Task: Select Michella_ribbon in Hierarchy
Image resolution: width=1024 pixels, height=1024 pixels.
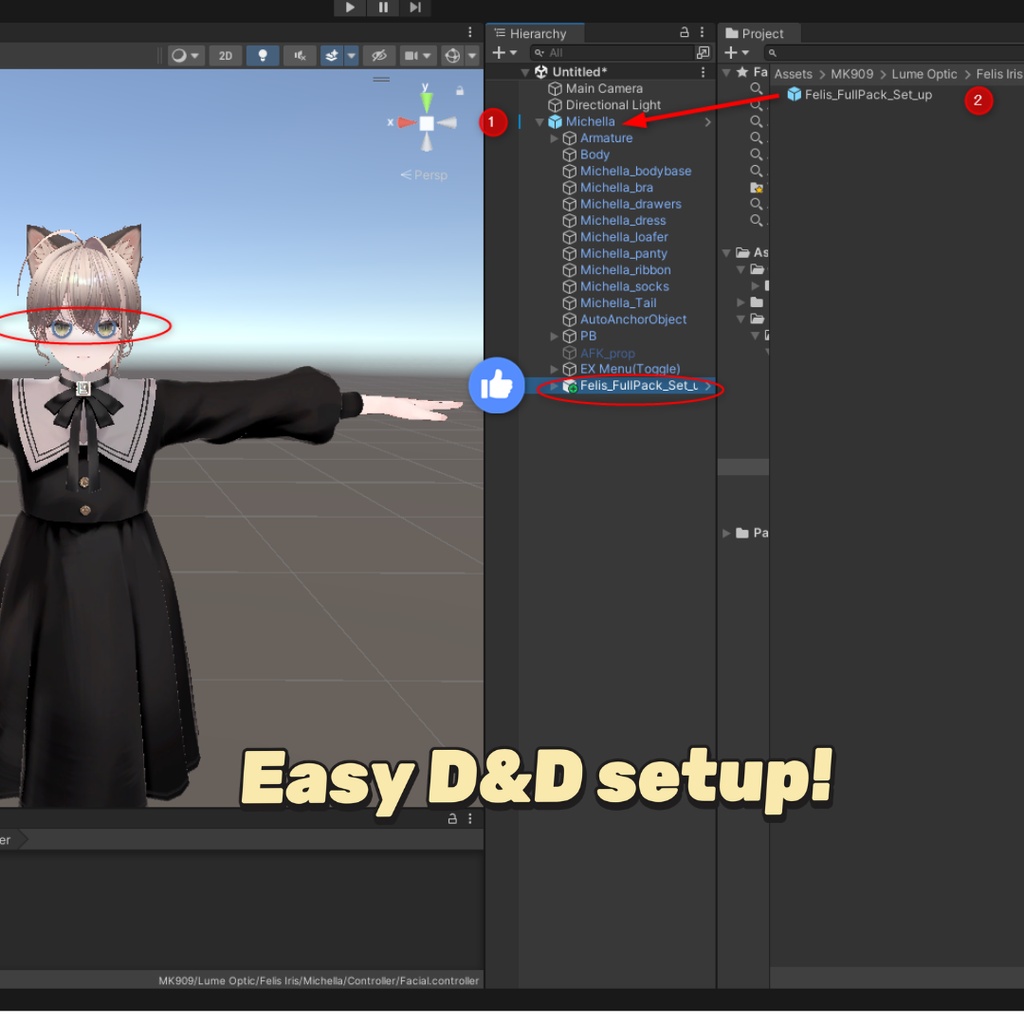Action: (x=625, y=270)
